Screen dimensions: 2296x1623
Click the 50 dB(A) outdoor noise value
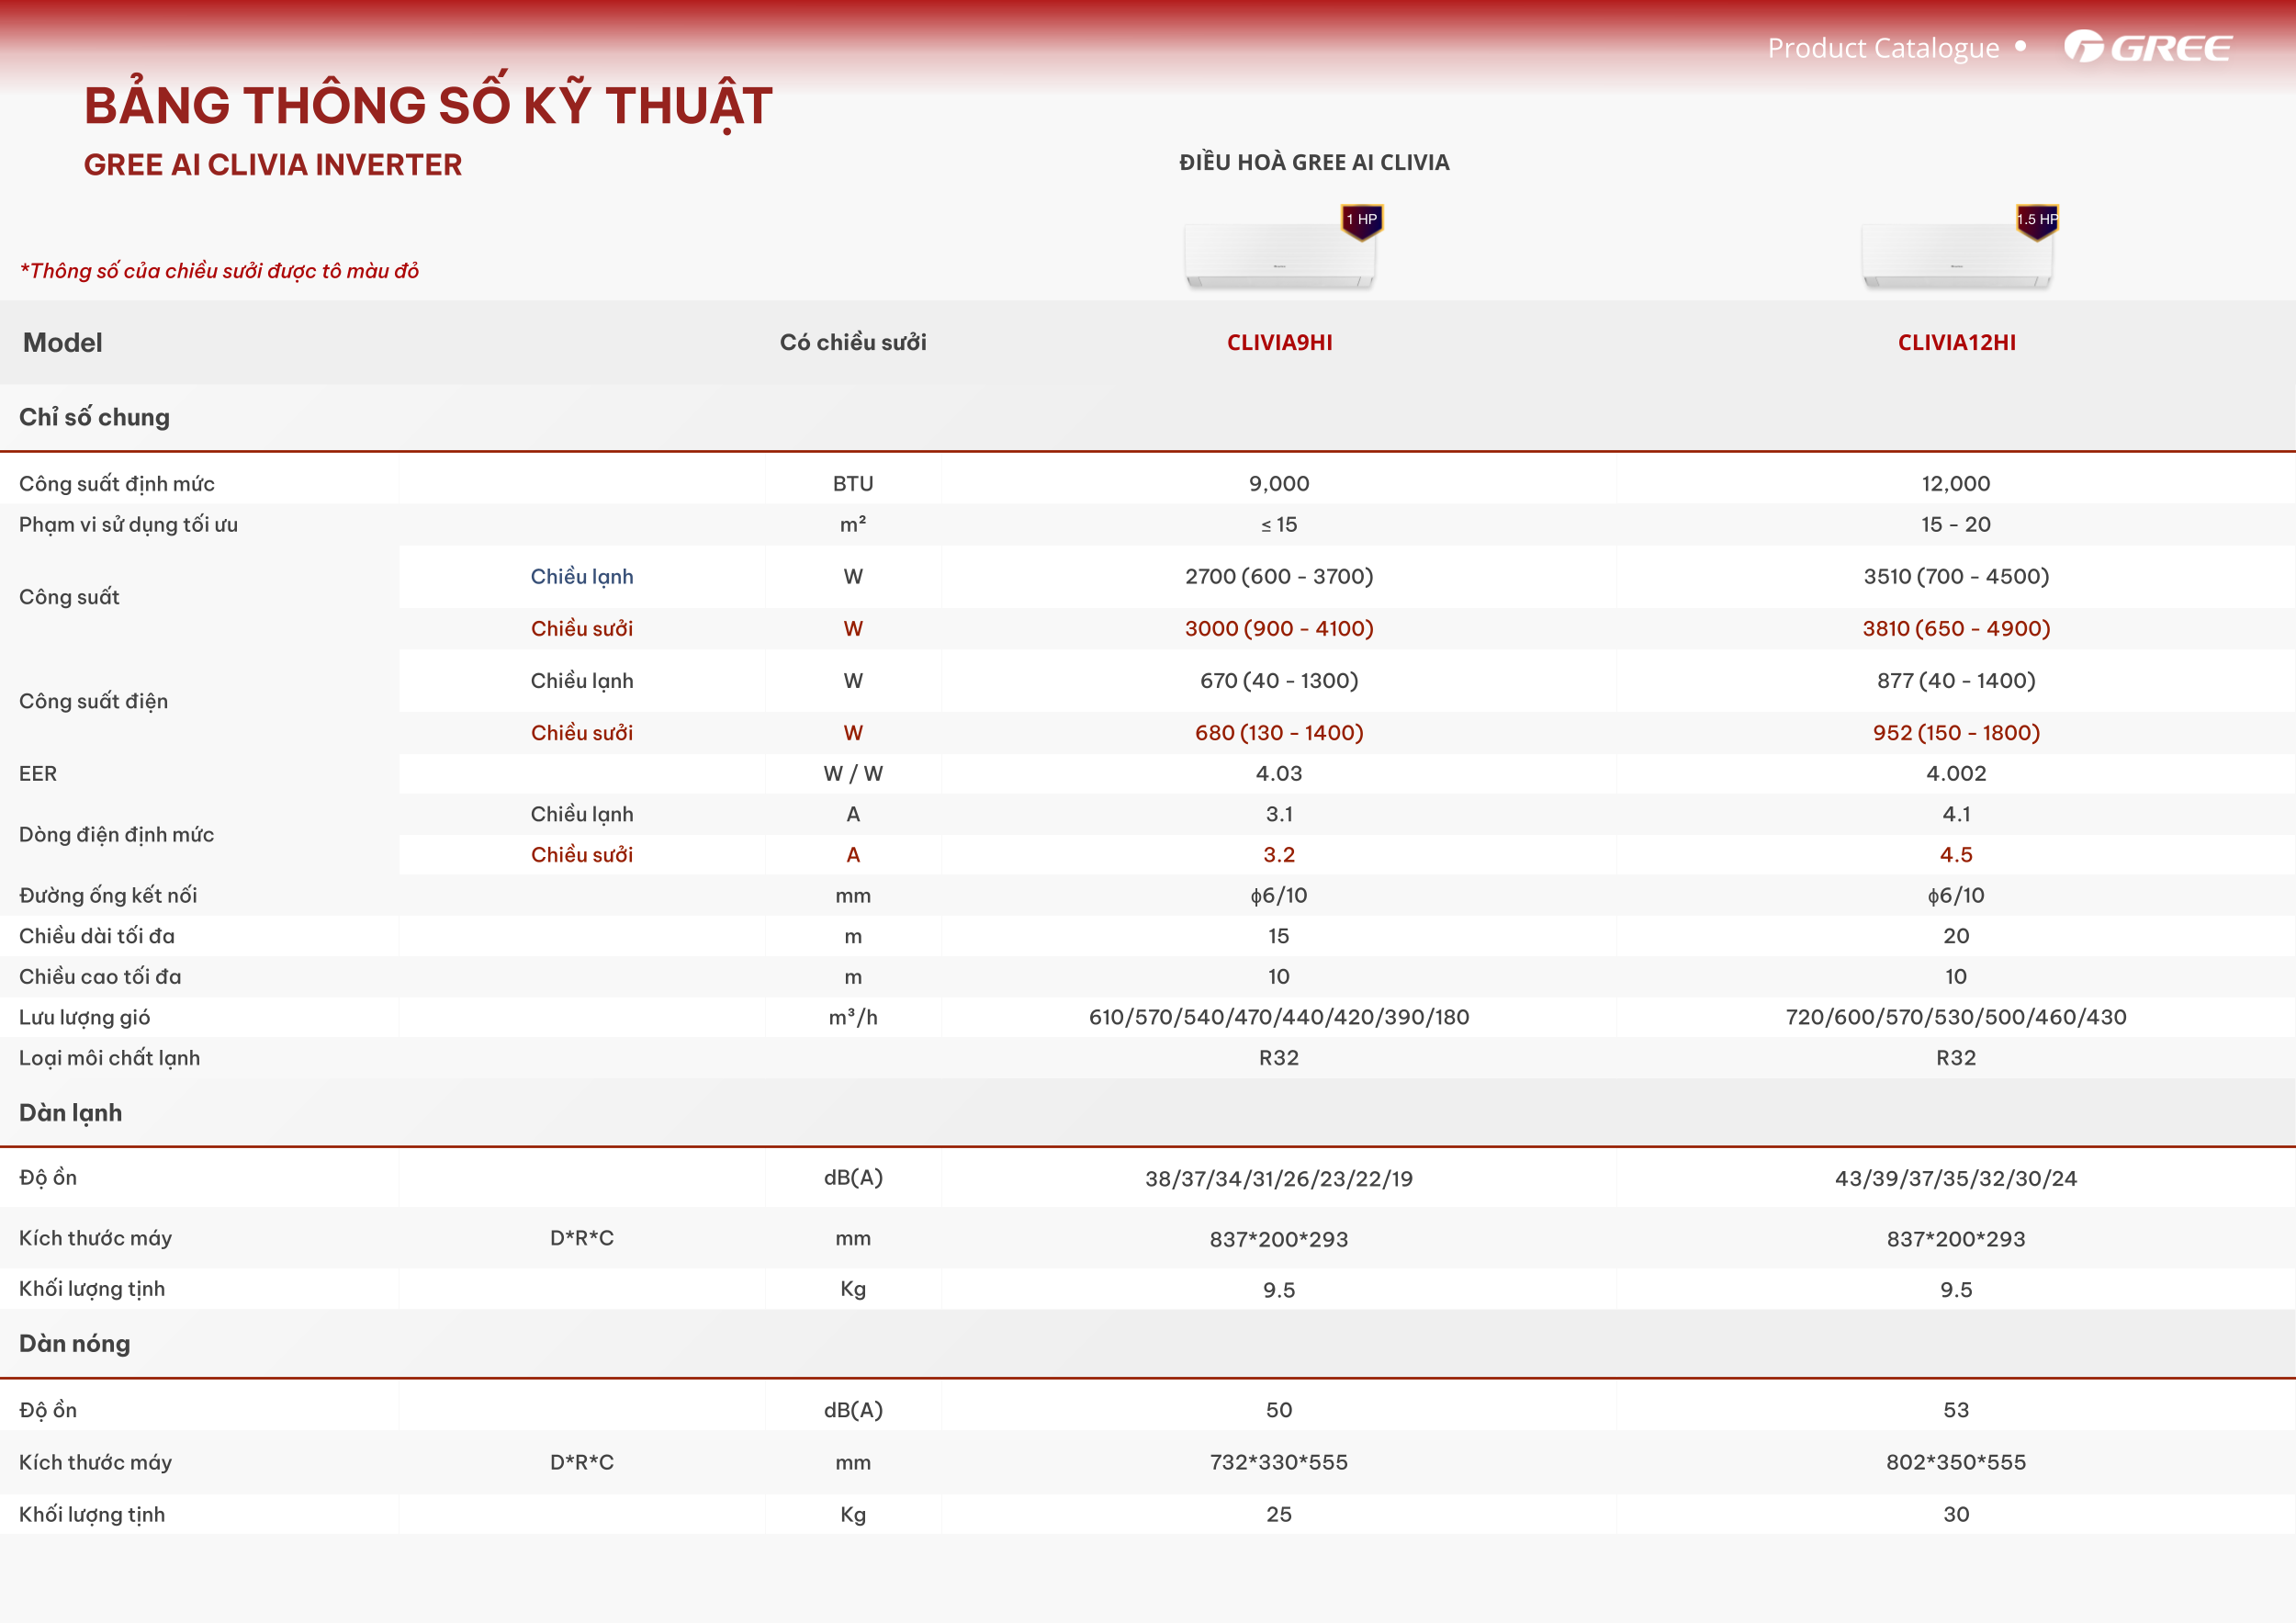(1279, 1411)
